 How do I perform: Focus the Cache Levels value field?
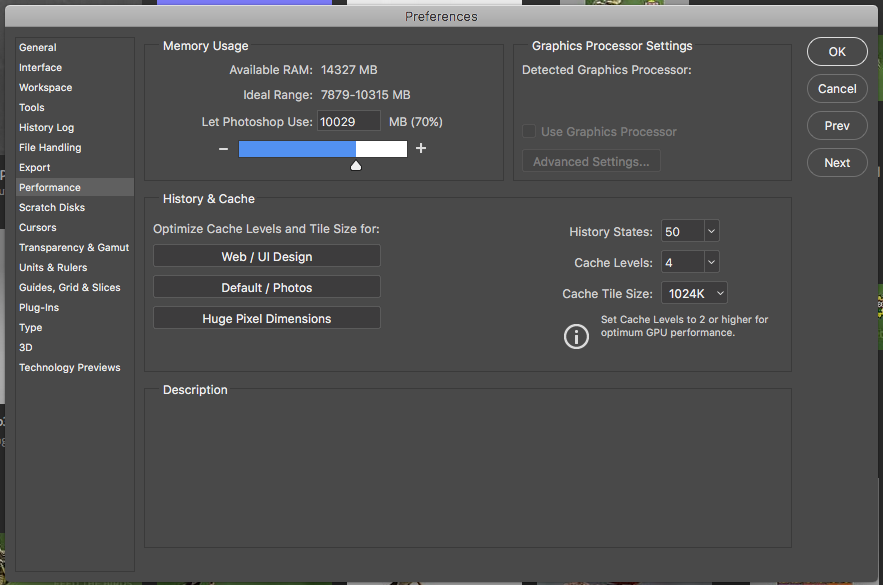683,262
